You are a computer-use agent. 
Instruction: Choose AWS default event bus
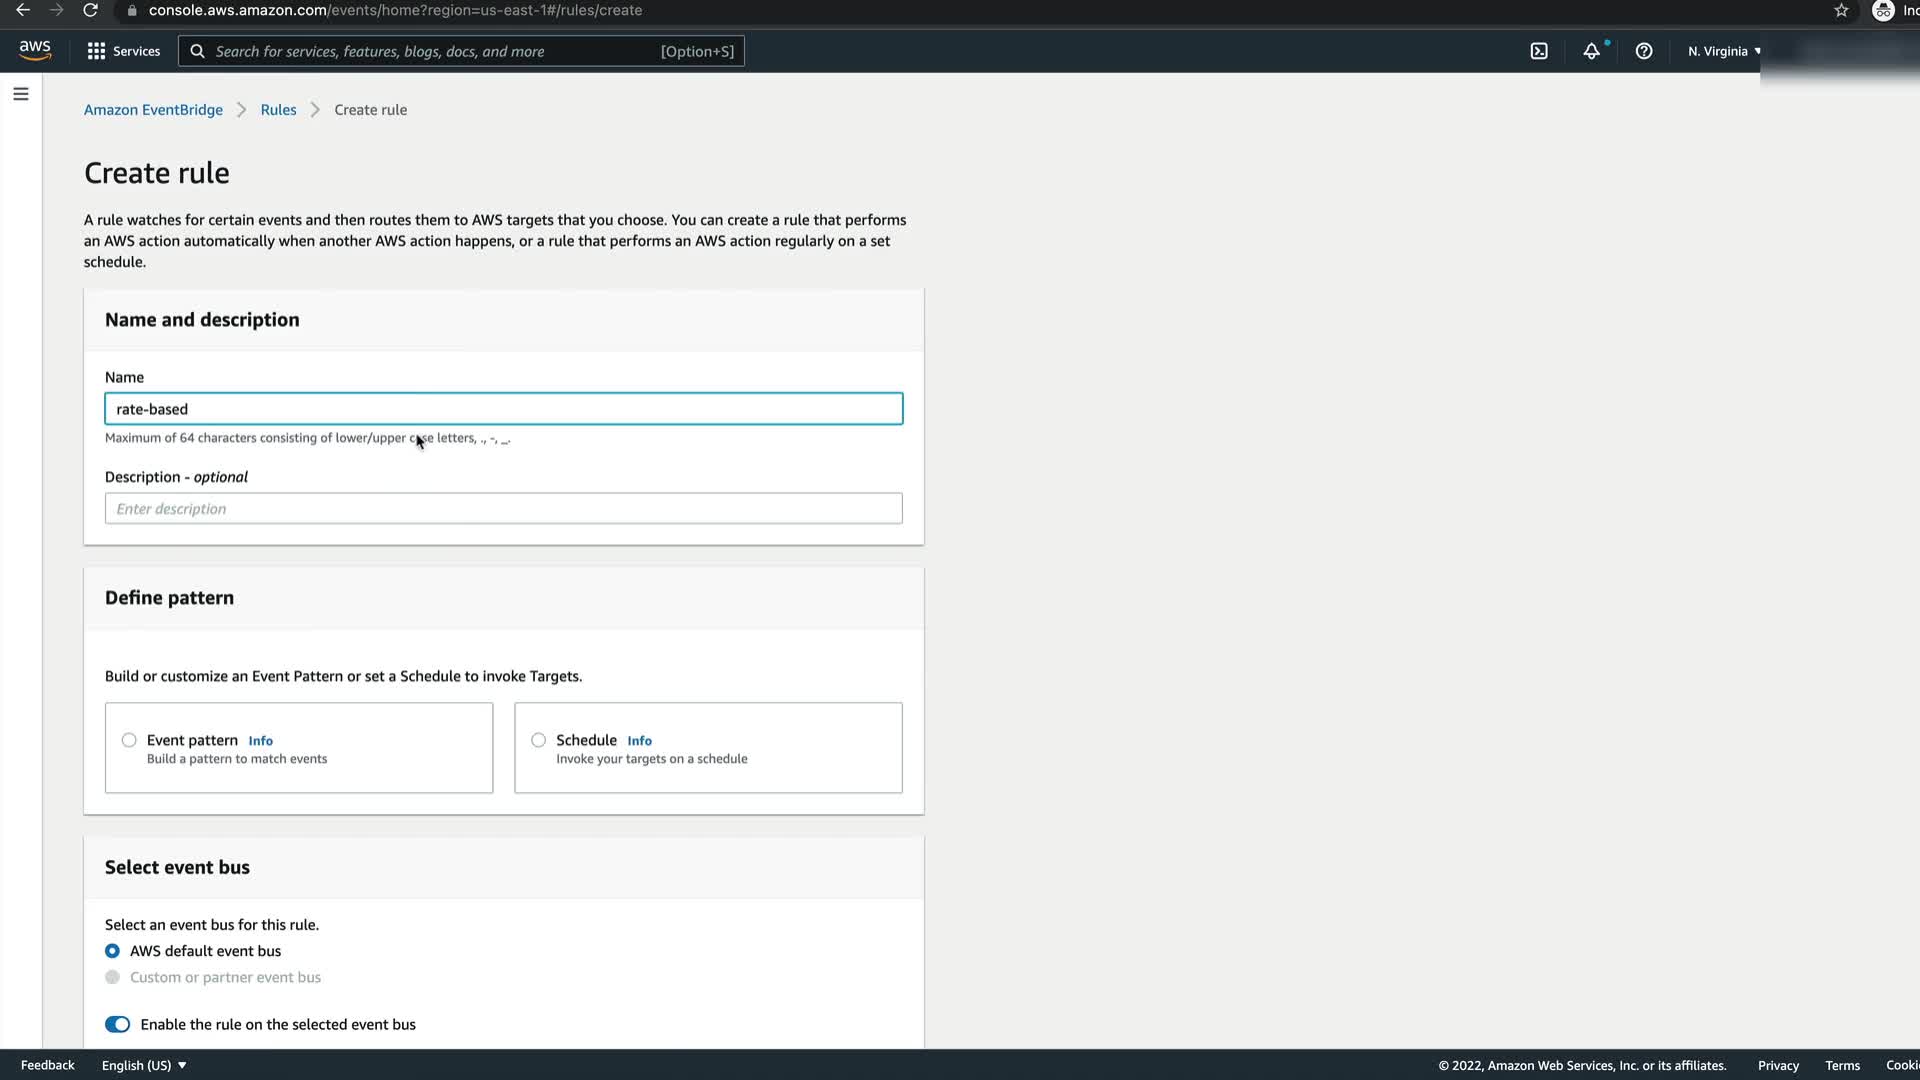pyautogui.click(x=113, y=951)
